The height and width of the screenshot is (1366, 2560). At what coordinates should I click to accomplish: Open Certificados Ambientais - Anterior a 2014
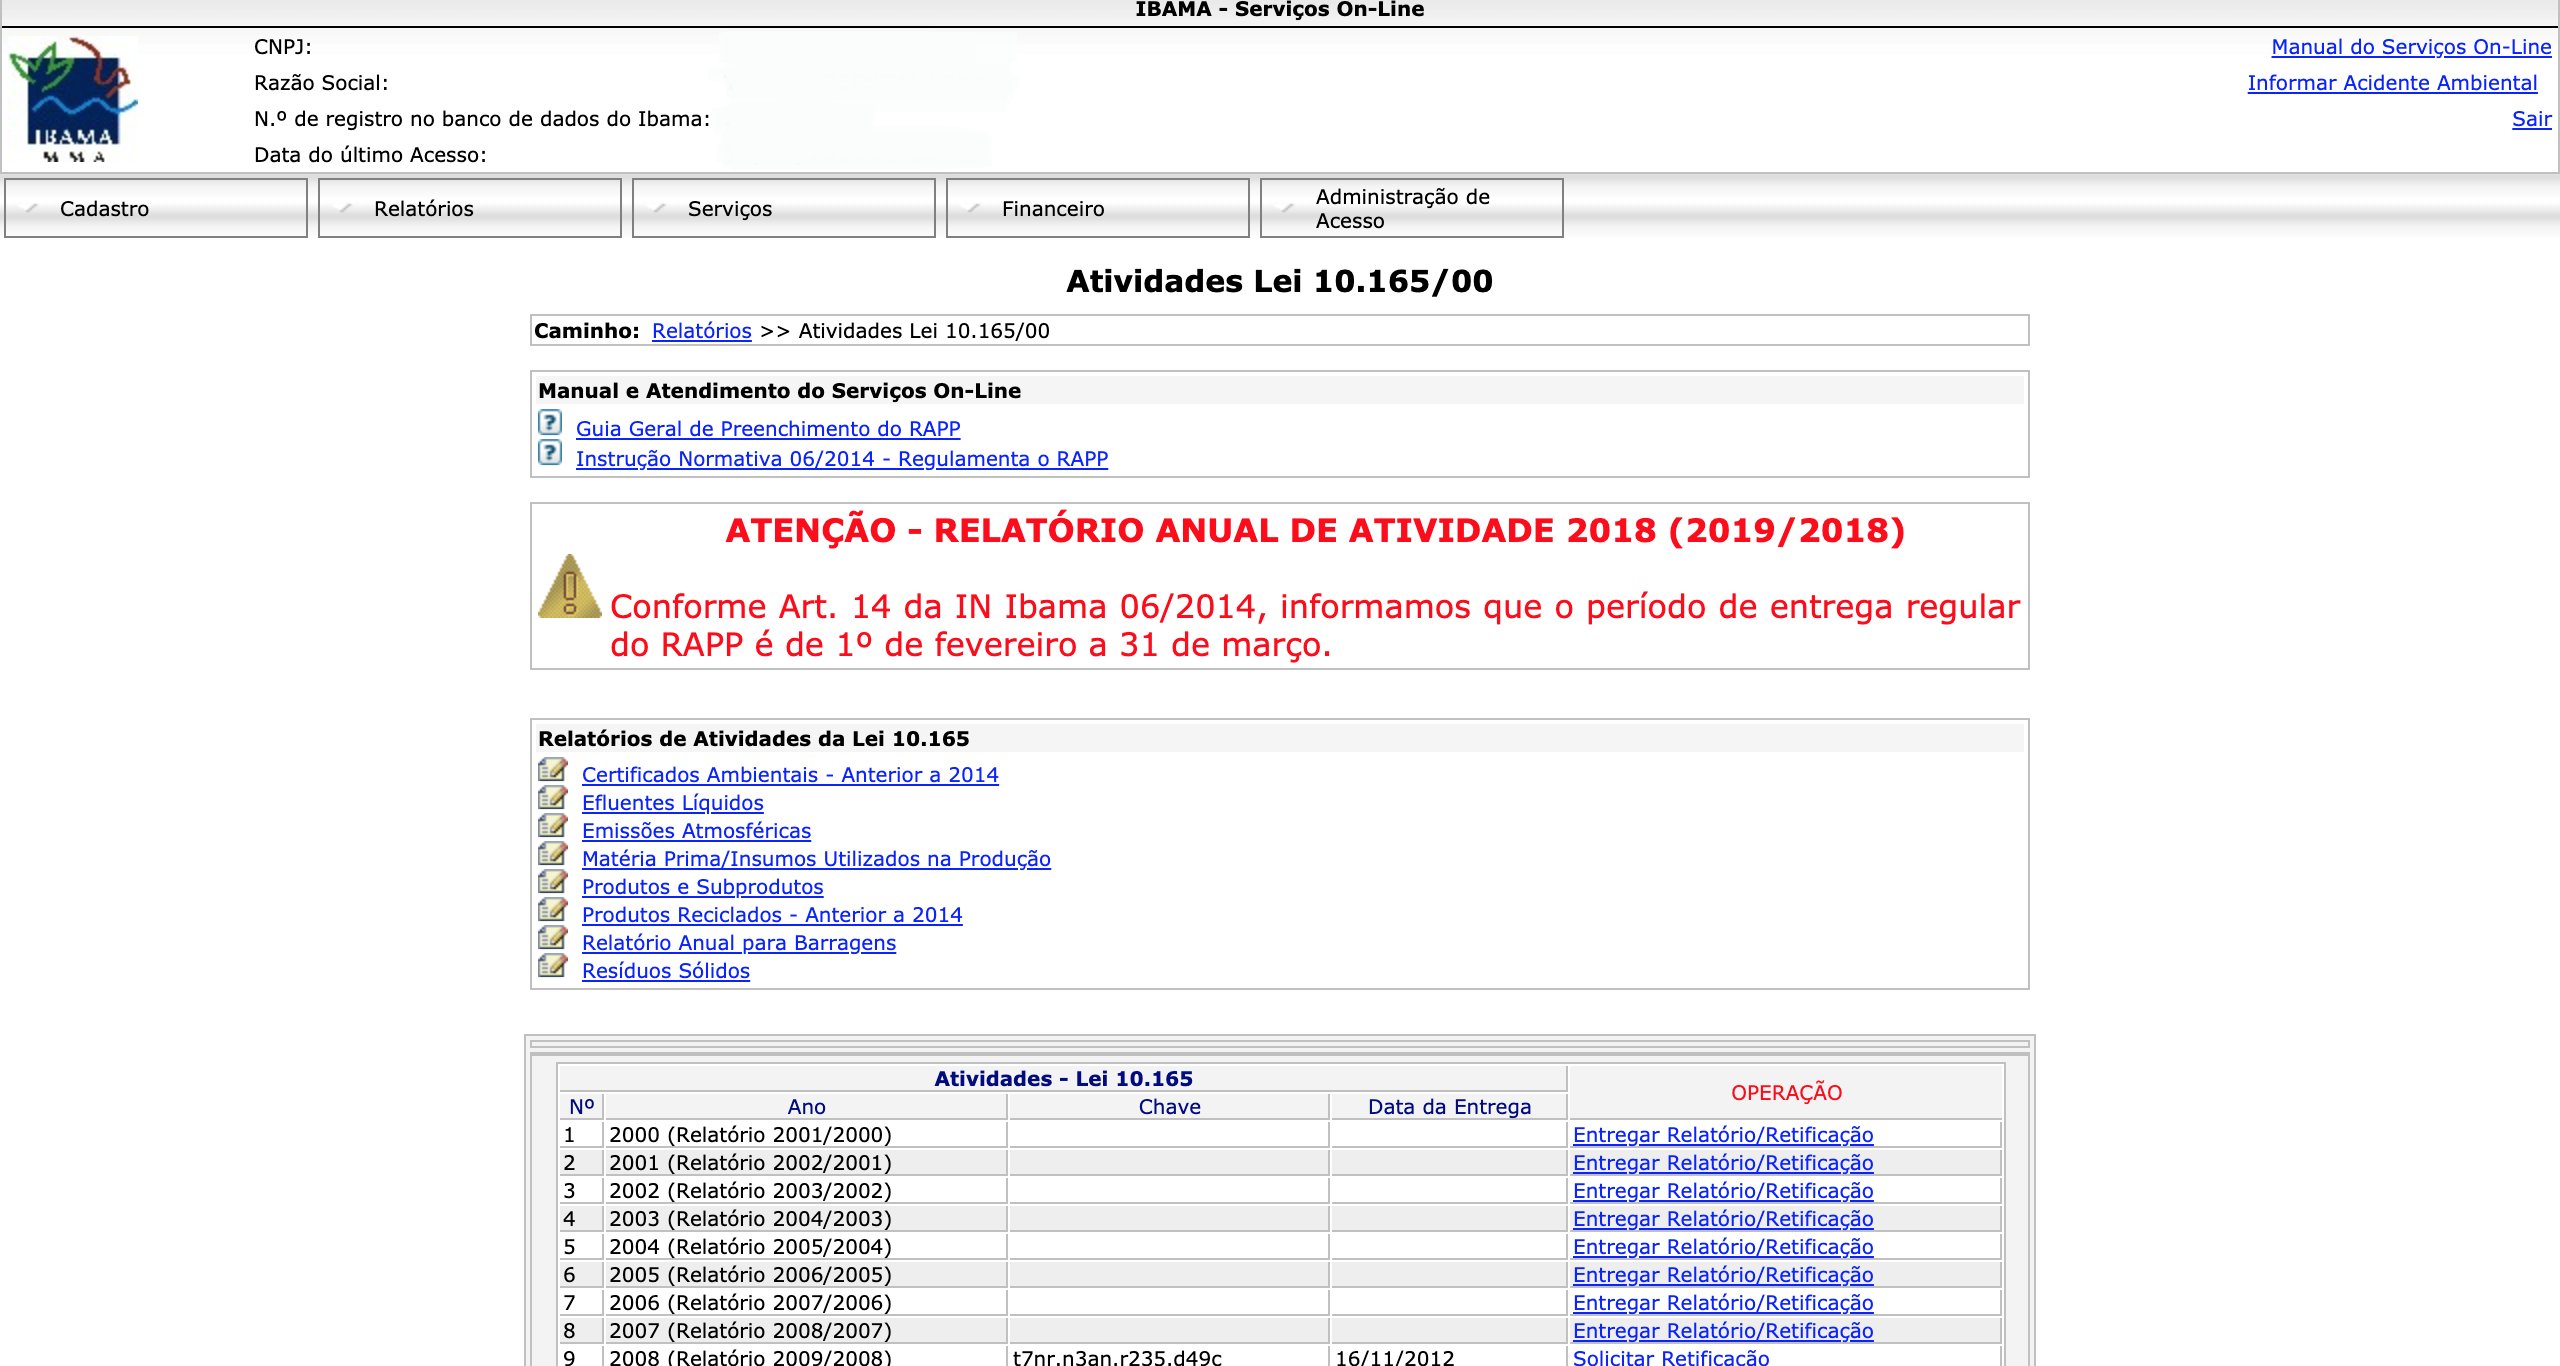point(790,775)
